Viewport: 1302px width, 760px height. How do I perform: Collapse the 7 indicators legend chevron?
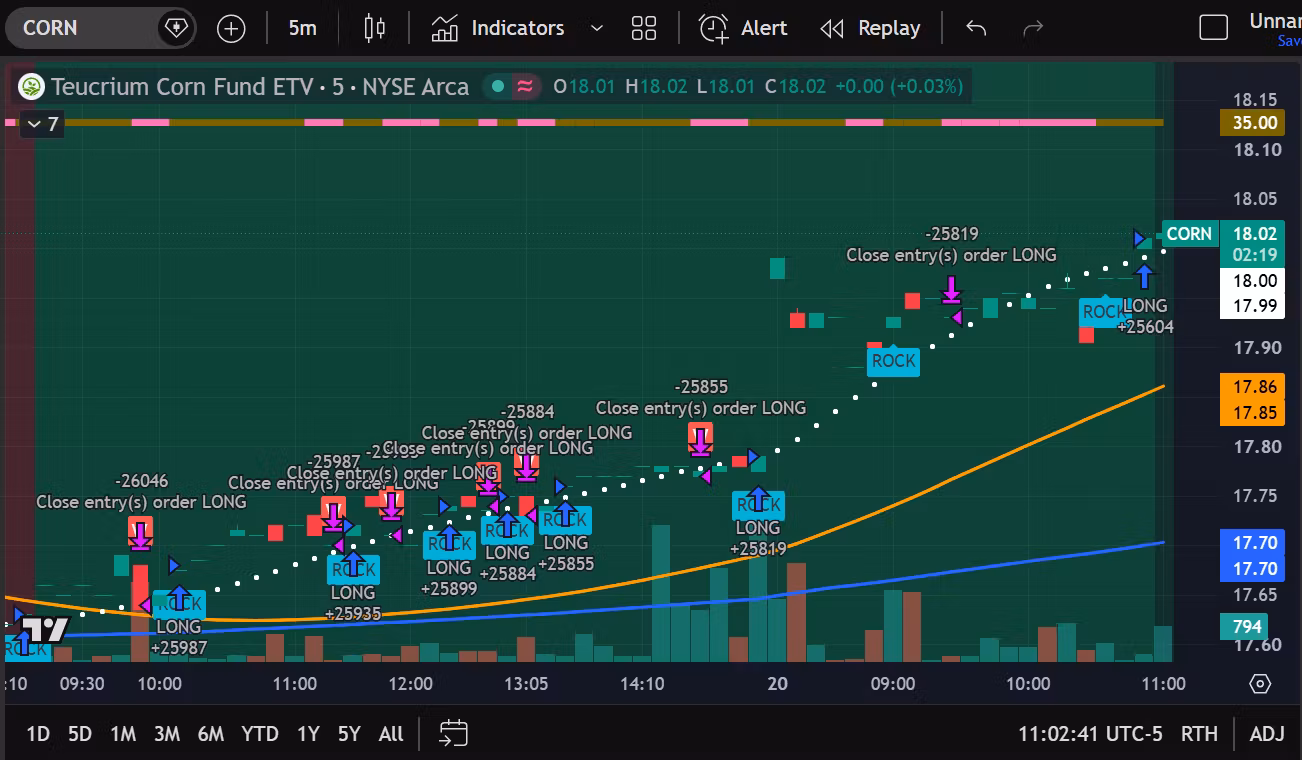coord(44,125)
